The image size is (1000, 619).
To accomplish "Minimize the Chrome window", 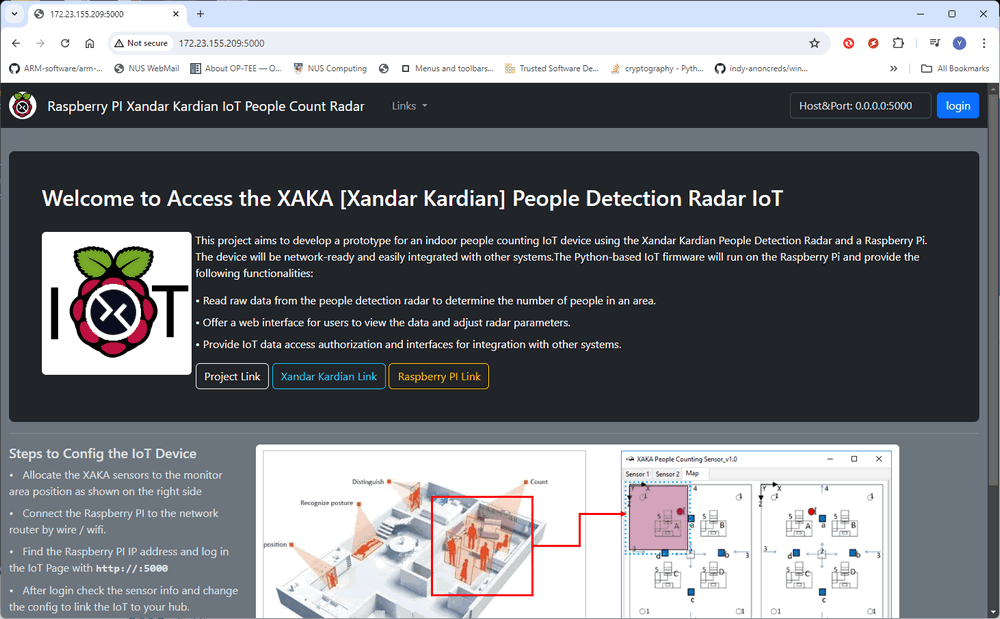I will pyautogui.click(x=920, y=13).
